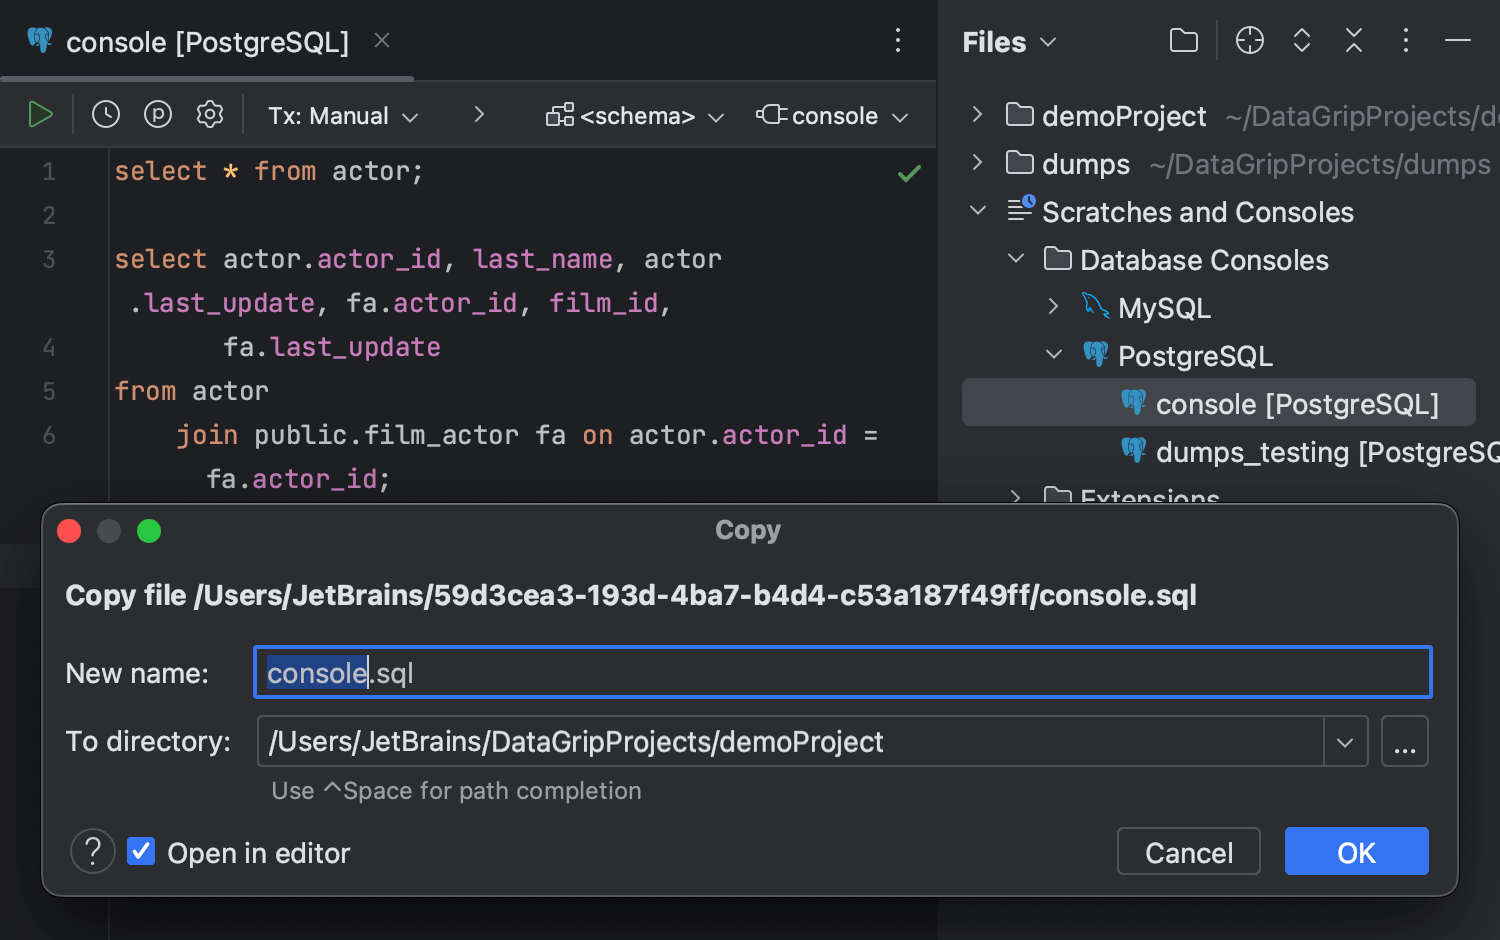Collapse all nodes using Files toolbar icon
This screenshot has width=1500, height=940.
point(1353,41)
